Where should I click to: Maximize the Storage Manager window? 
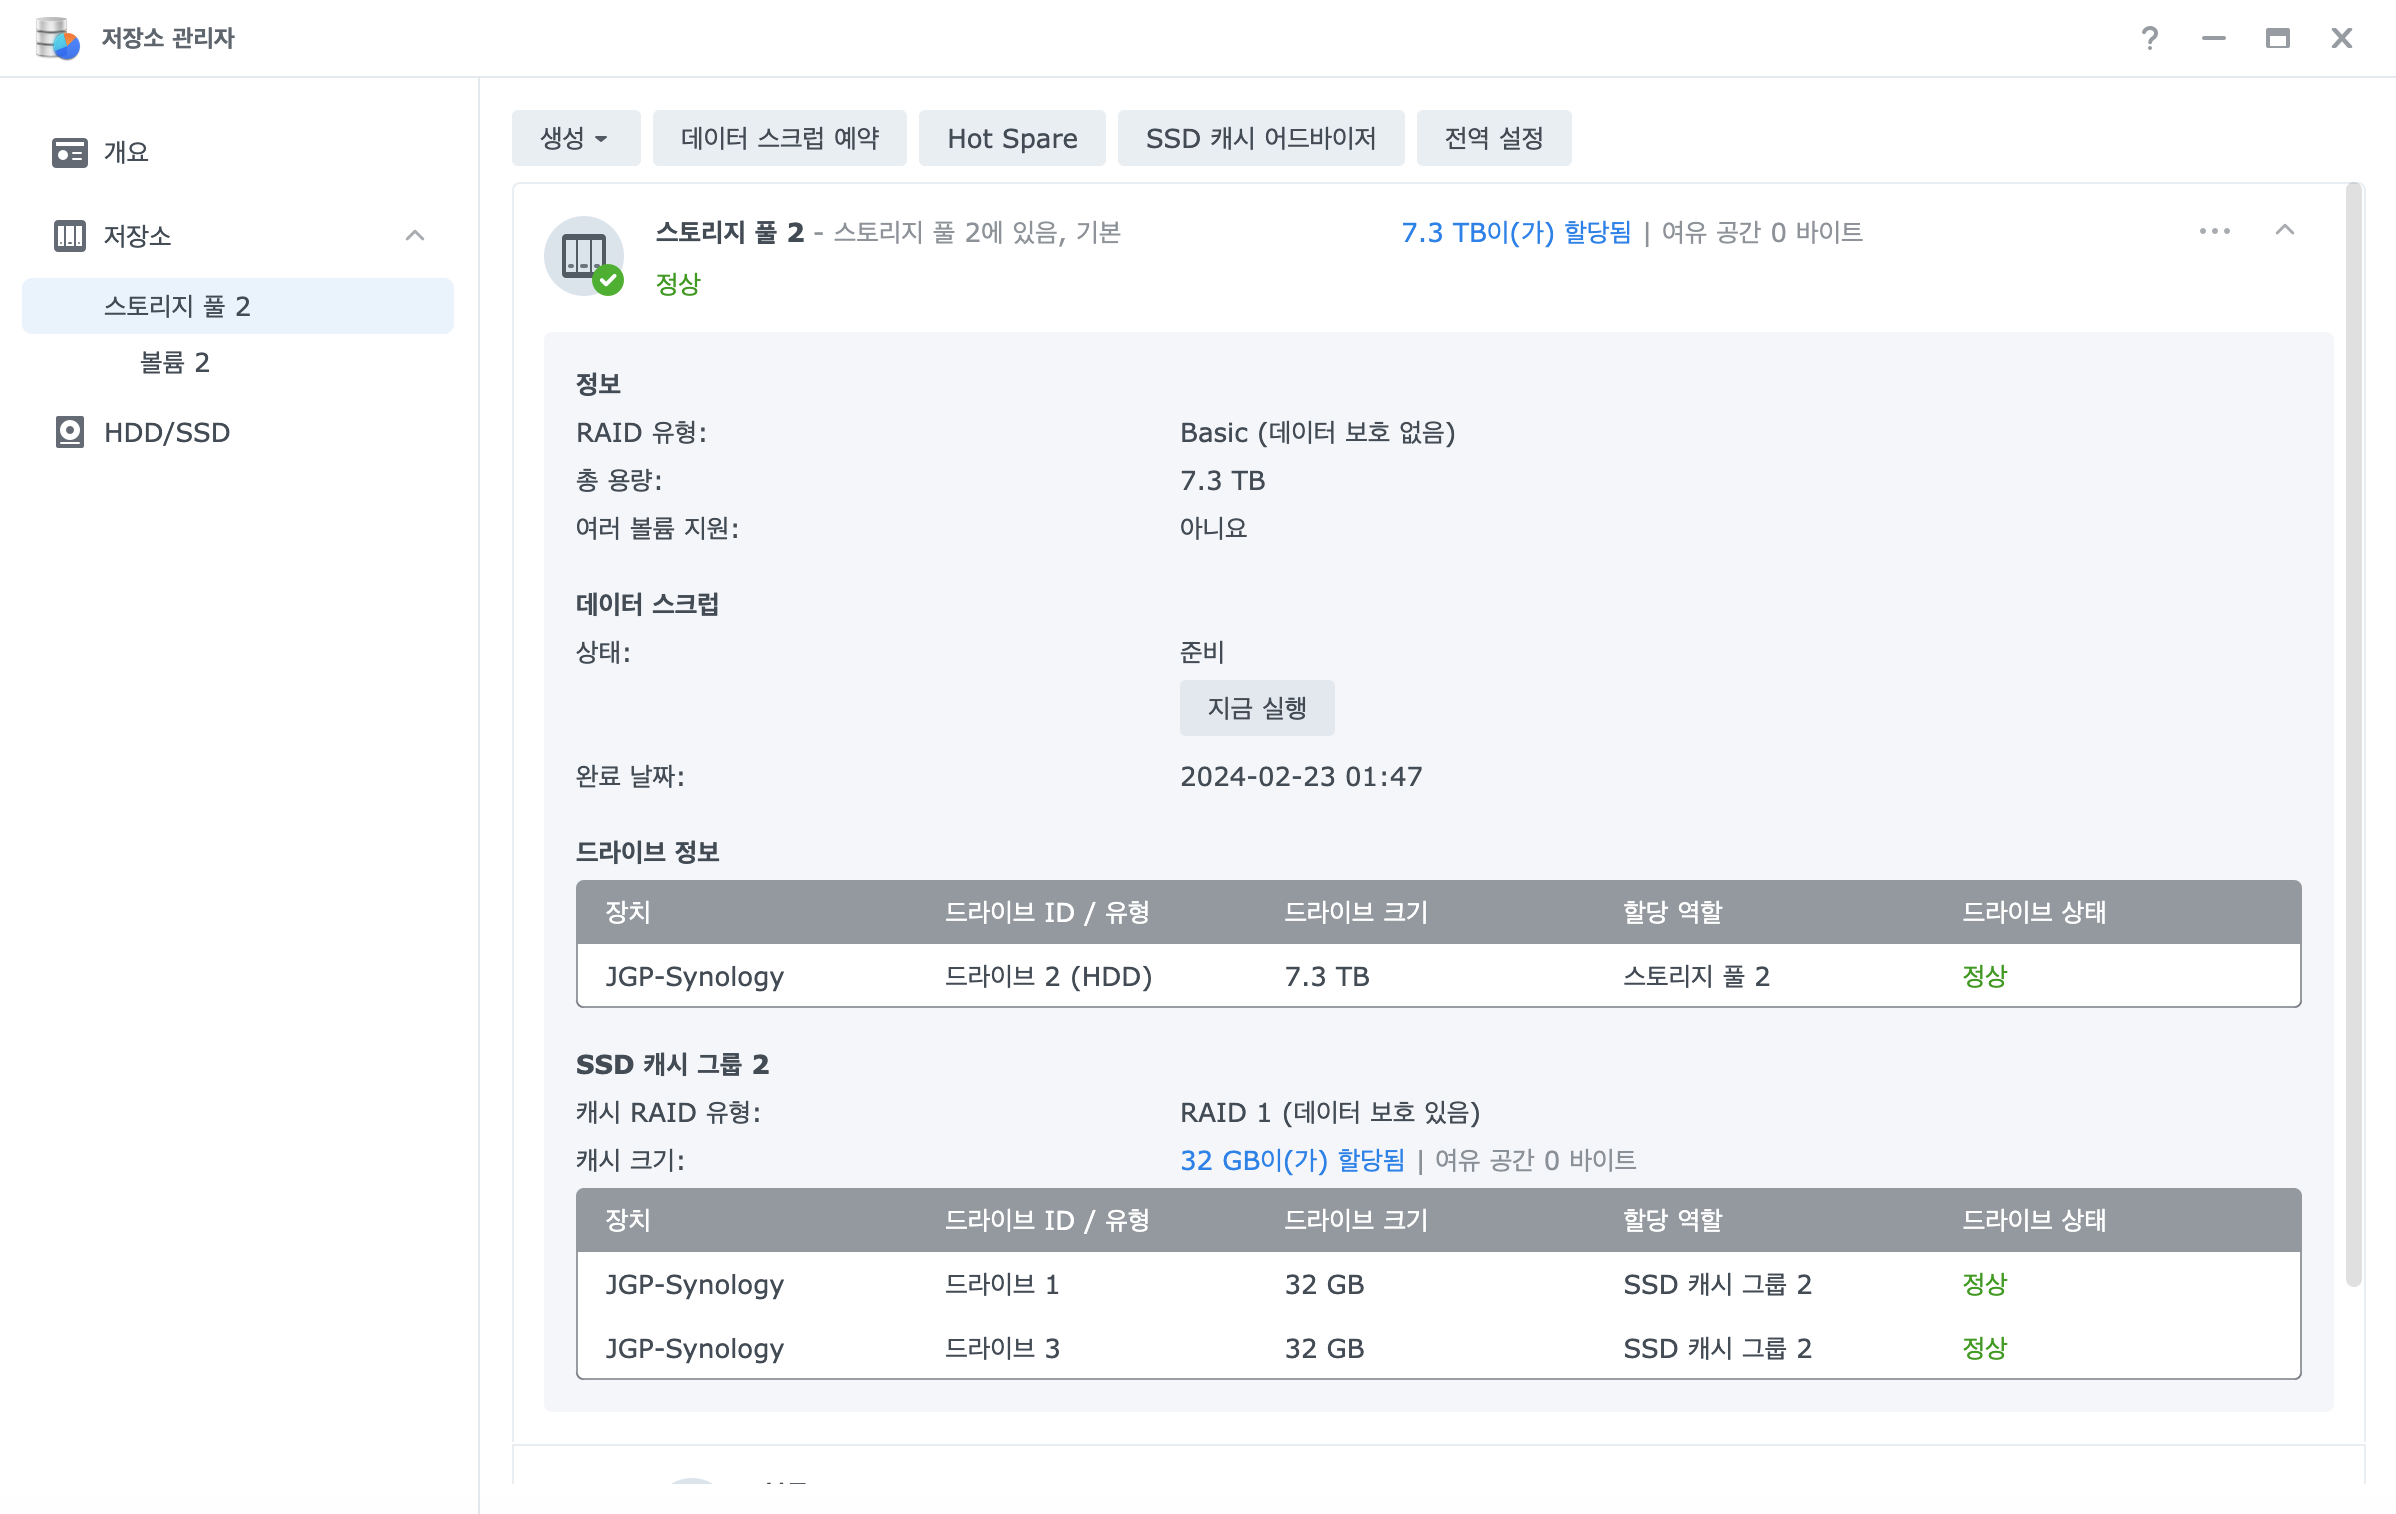[x=2277, y=38]
